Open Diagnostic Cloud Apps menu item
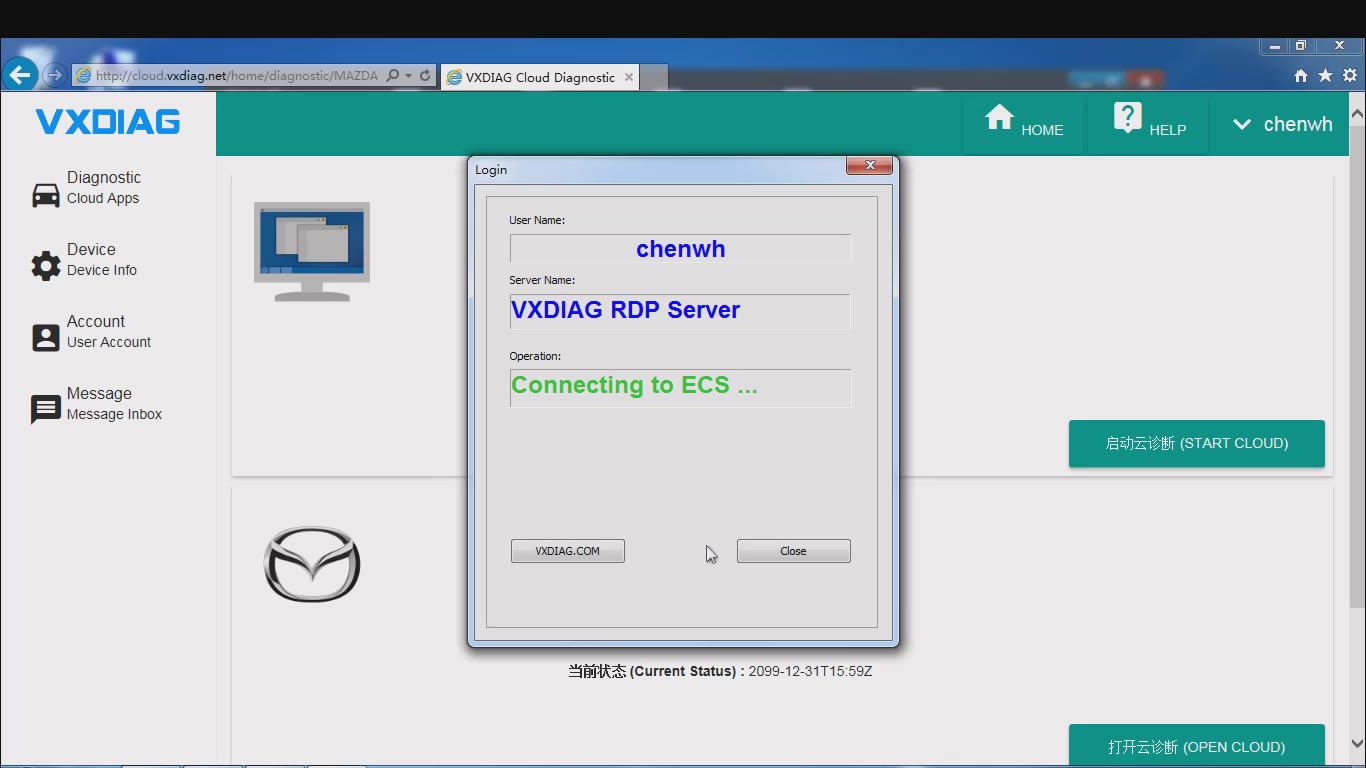The height and width of the screenshot is (768, 1366). [104, 187]
